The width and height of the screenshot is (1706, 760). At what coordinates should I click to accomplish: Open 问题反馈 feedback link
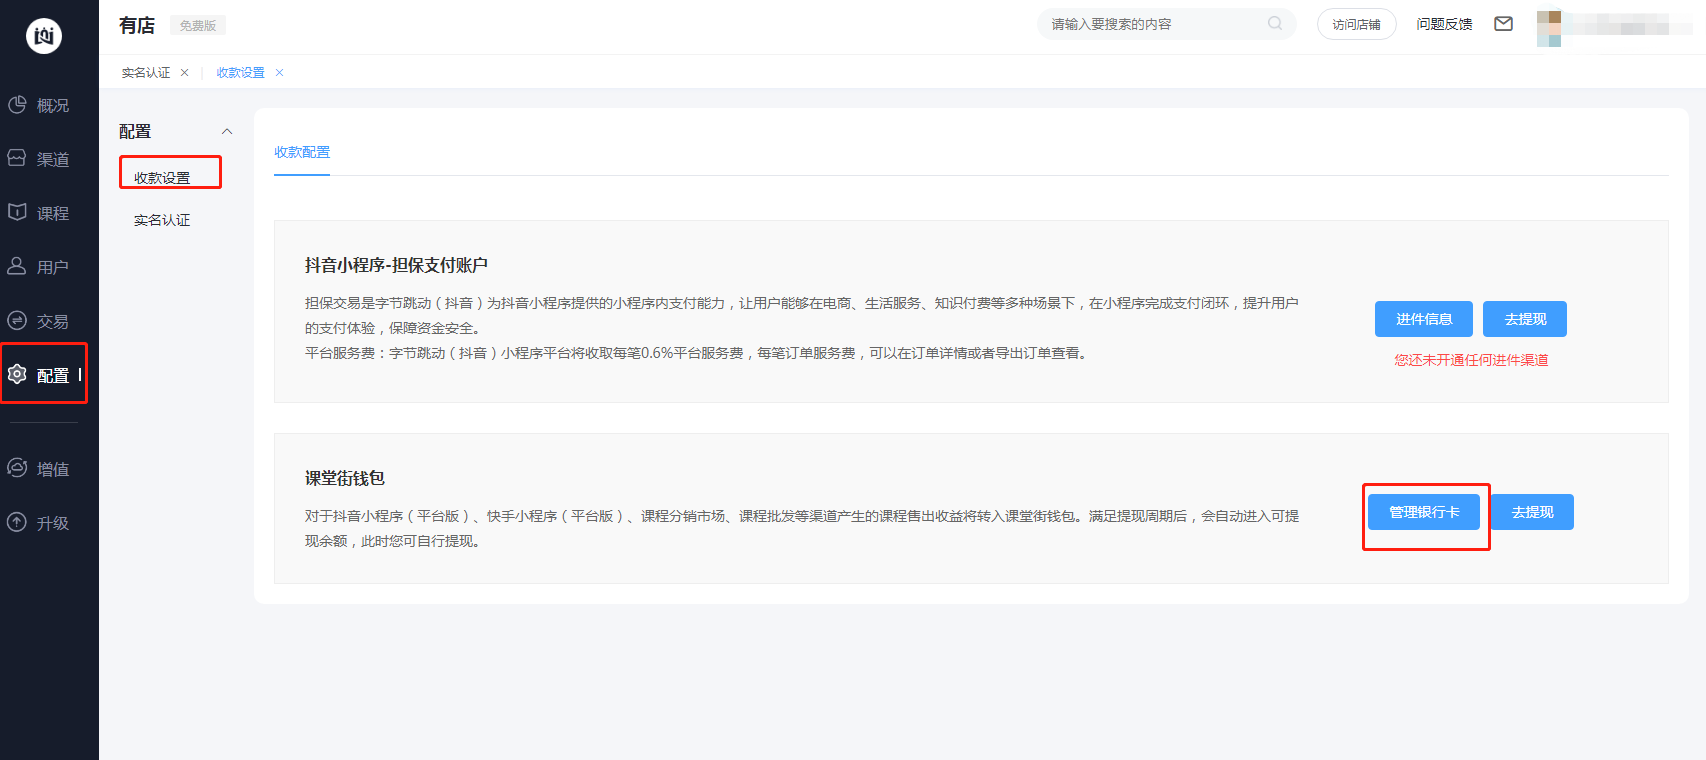[x=1444, y=24]
